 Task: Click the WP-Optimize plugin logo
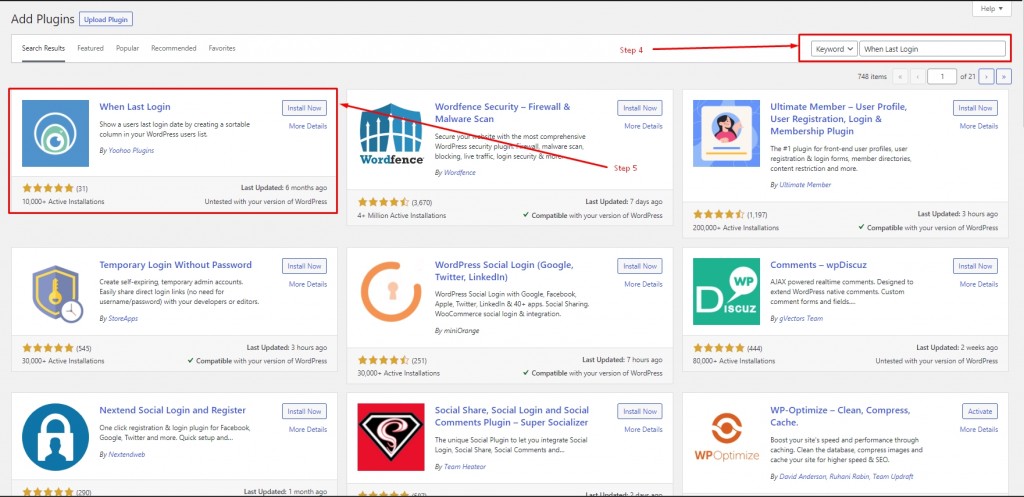[x=726, y=437]
